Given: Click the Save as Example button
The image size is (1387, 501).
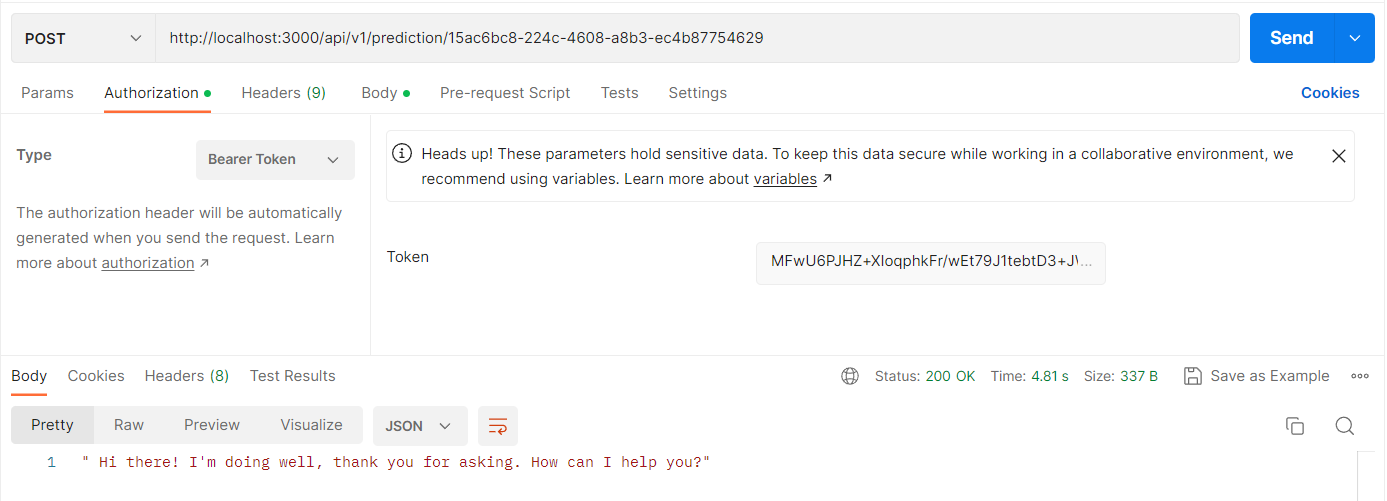Looking at the screenshot, I should pyautogui.click(x=1257, y=376).
